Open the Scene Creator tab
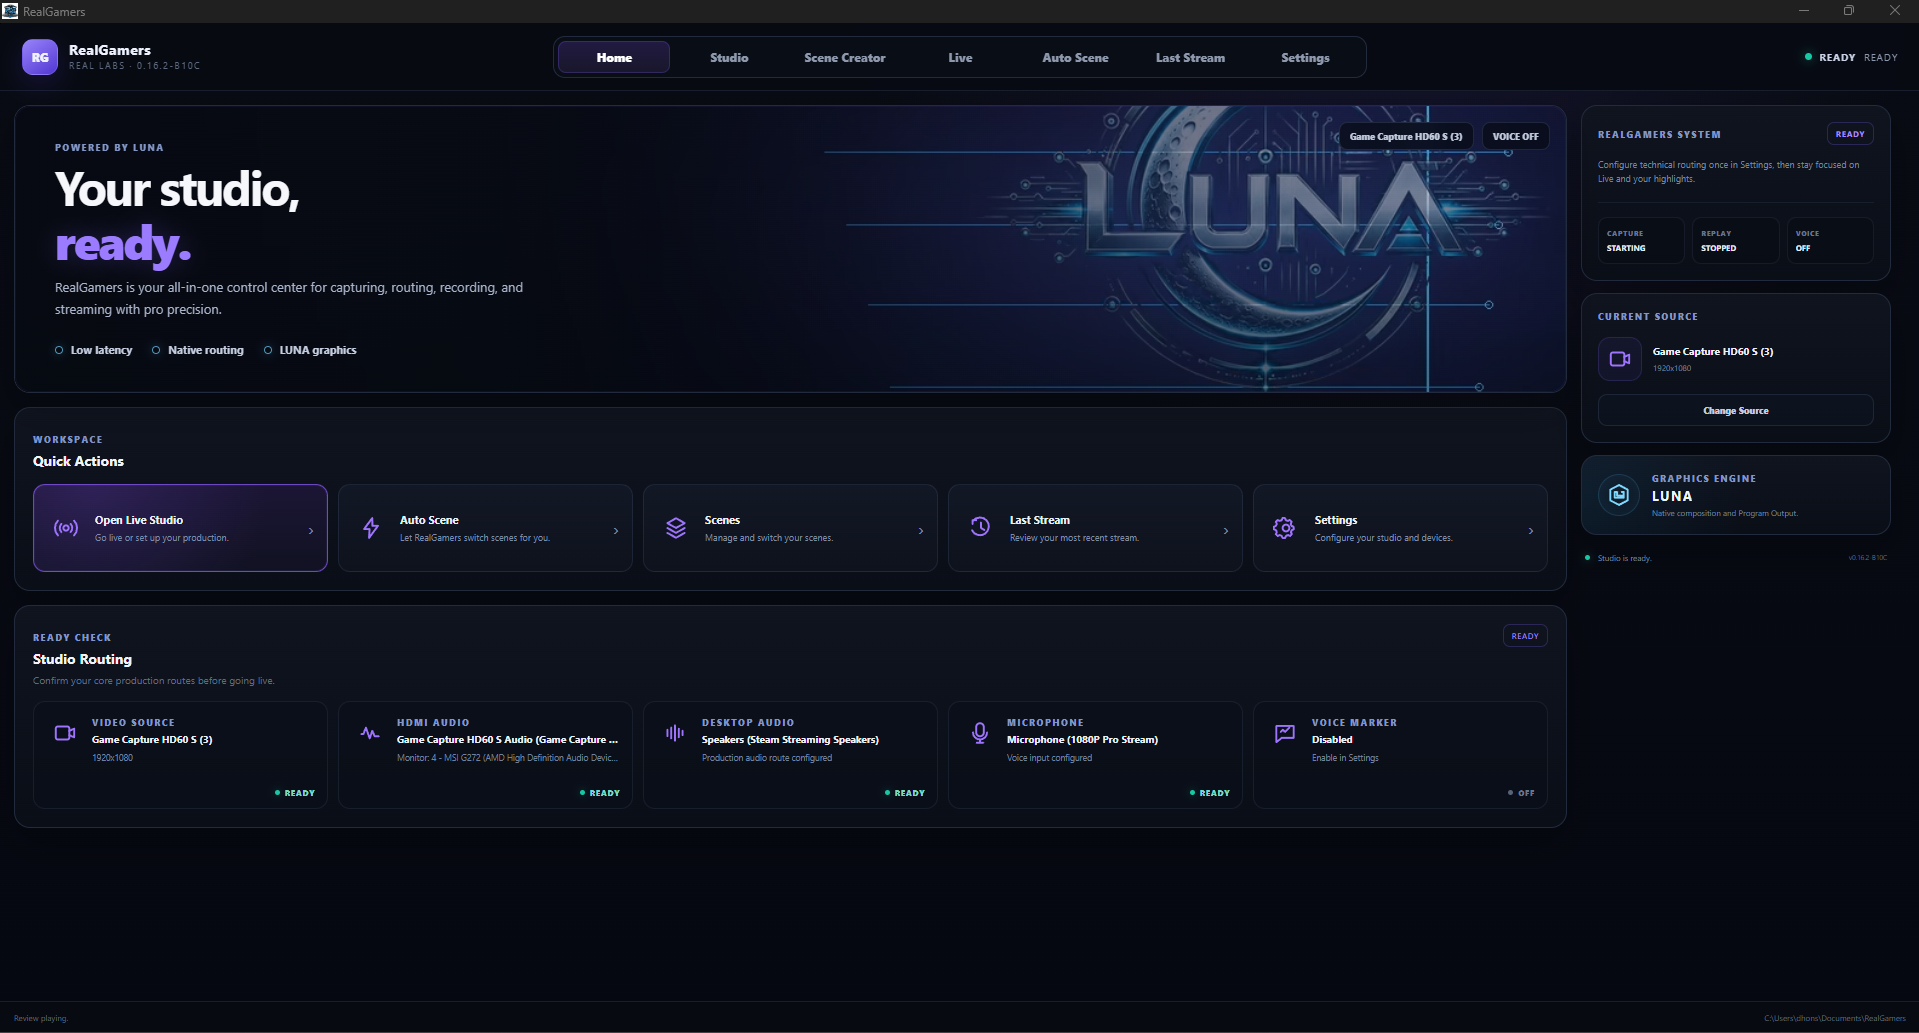1919x1033 pixels. coord(845,57)
